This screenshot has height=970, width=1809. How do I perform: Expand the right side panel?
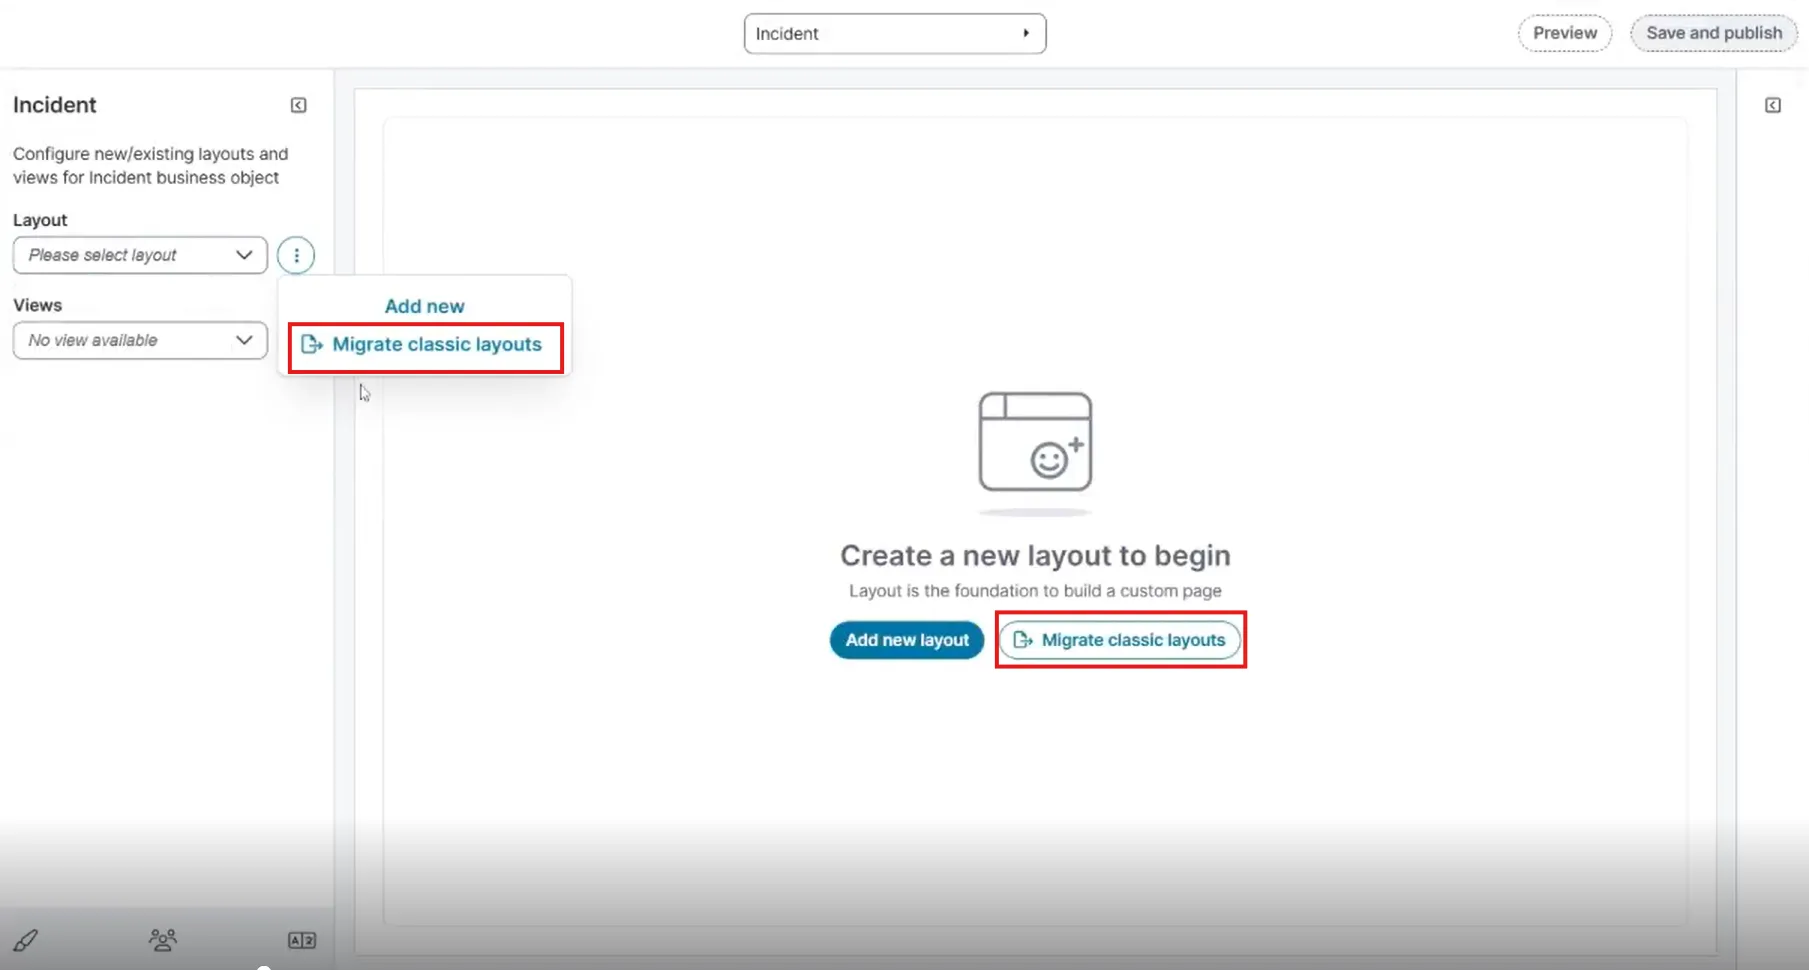point(1772,105)
